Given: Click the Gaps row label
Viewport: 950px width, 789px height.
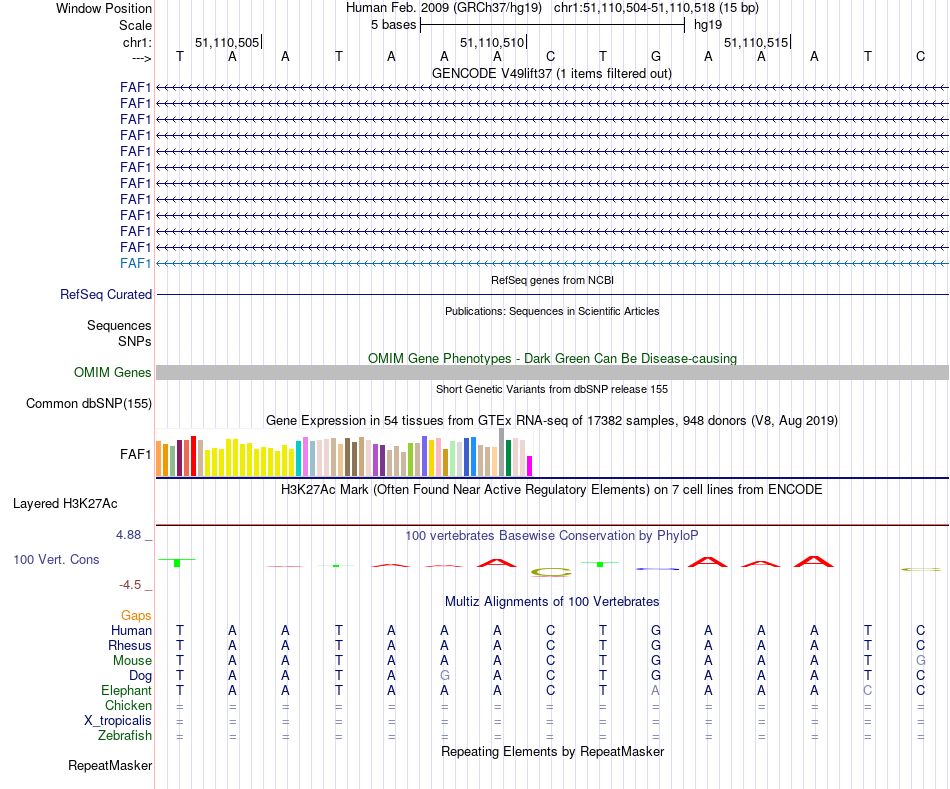Looking at the screenshot, I should pyautogui.click(x=136, y=616).
